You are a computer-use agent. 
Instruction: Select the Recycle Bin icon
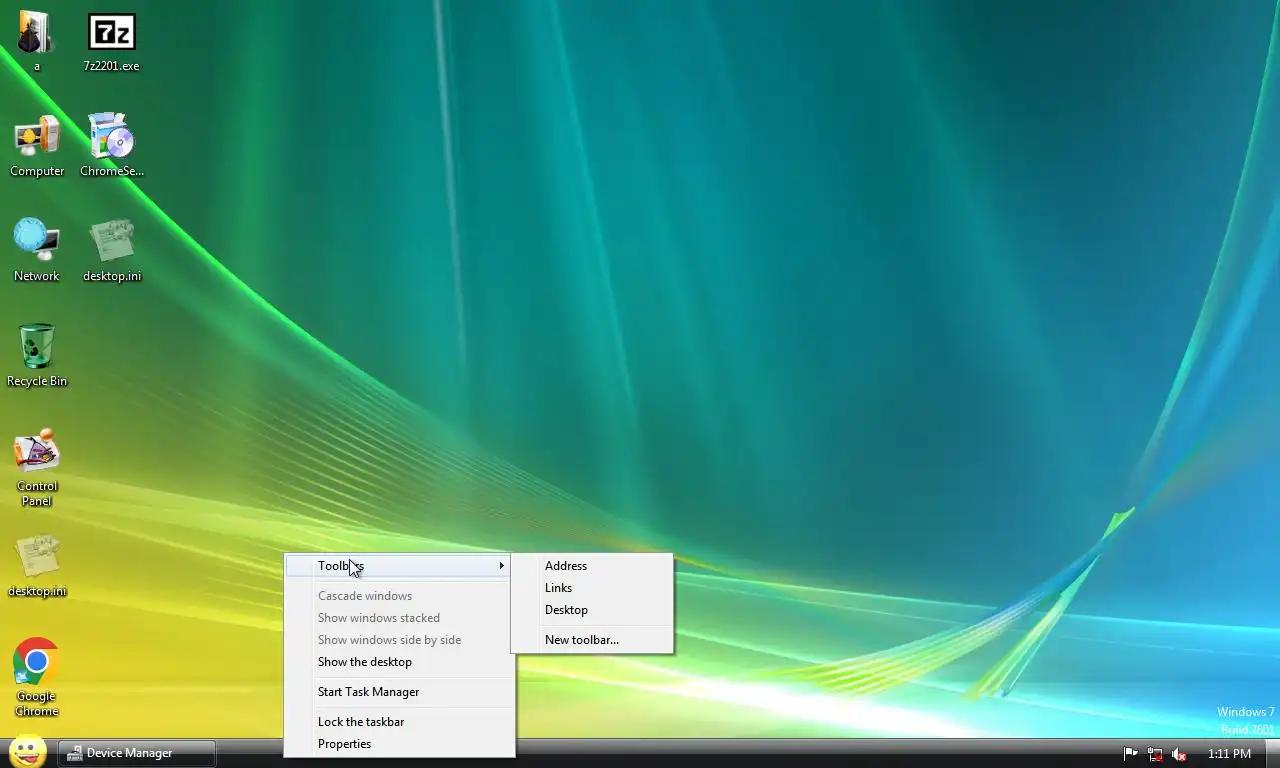(x=37, y=355)
